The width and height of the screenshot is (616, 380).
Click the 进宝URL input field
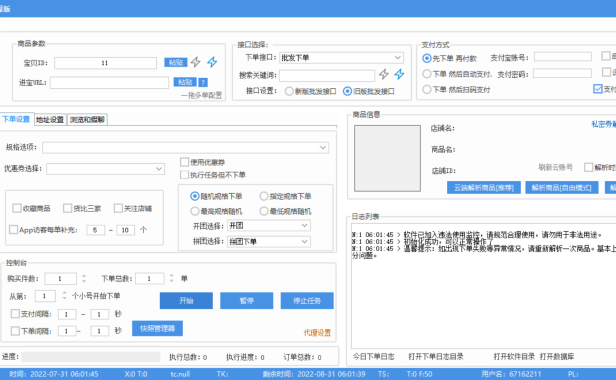pyautogui.click(x=109, y=83)
